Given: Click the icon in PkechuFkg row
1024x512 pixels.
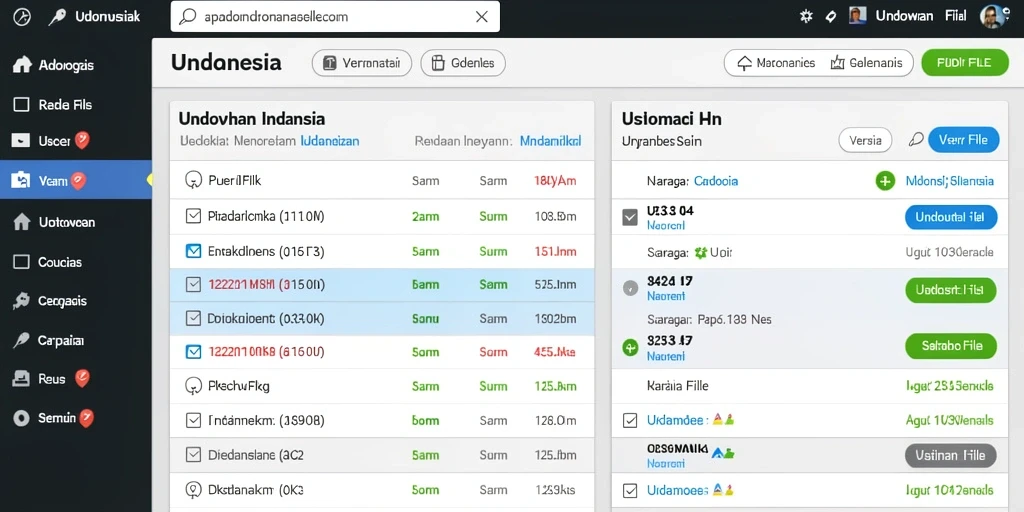Looking at the screenshot, I should click(x=193, y=386).
